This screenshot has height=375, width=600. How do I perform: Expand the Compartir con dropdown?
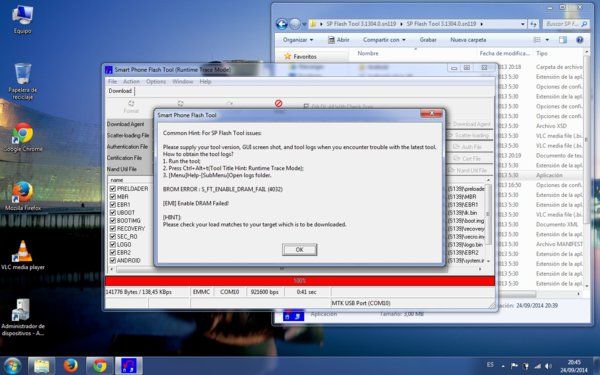(x=384, y=40)
